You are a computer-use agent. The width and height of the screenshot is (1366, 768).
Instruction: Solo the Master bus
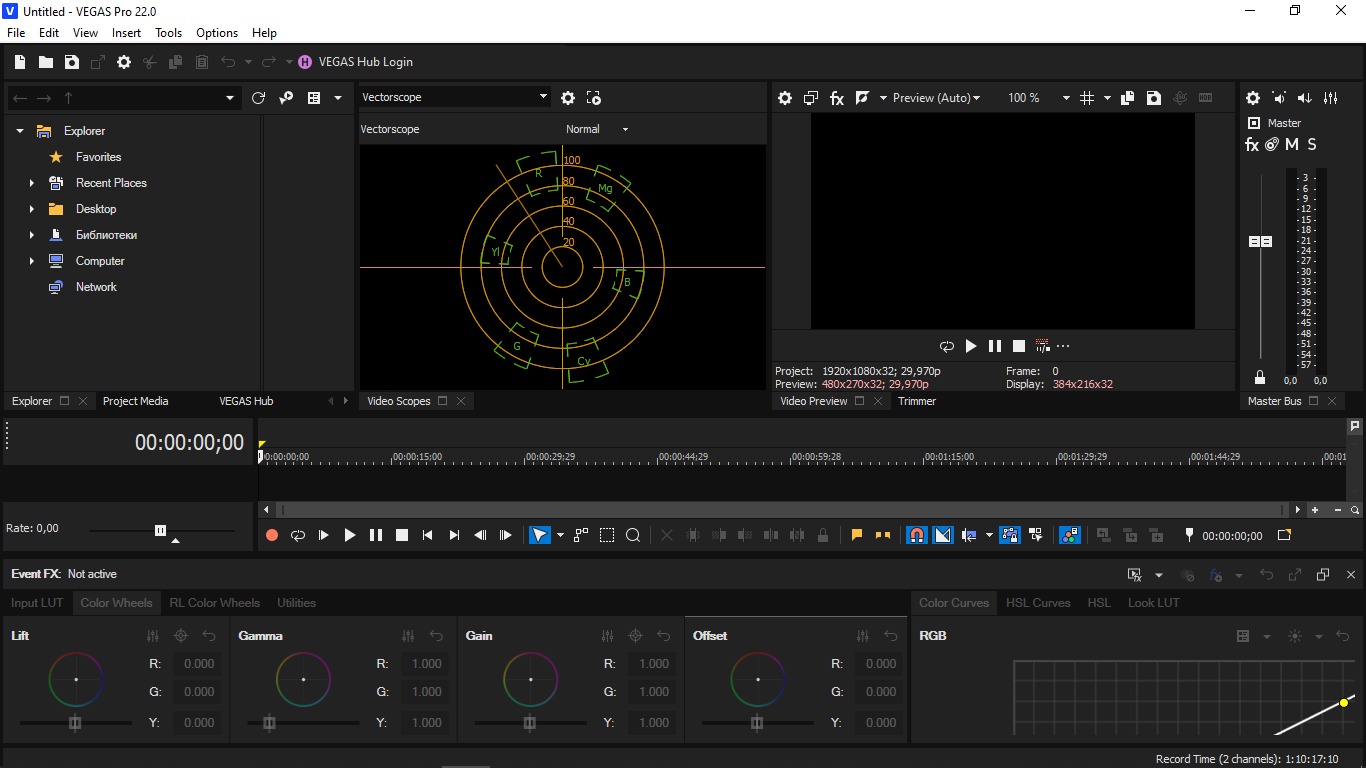click(1312, 144)
